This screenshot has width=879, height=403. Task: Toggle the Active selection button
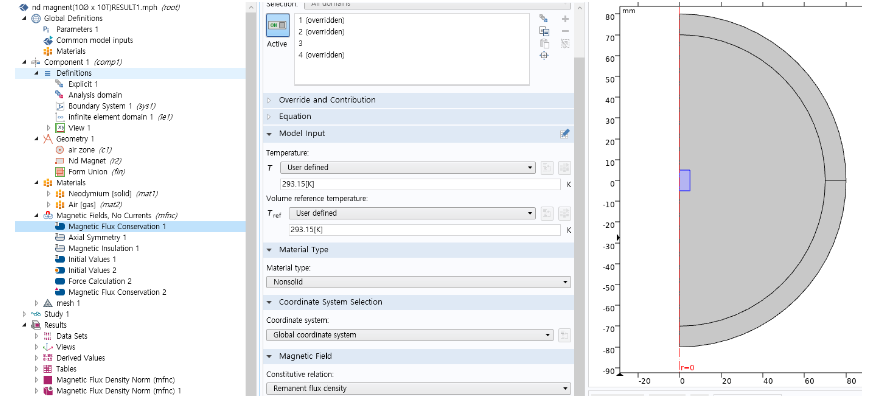pyautogui.click(x=277, y=30)
